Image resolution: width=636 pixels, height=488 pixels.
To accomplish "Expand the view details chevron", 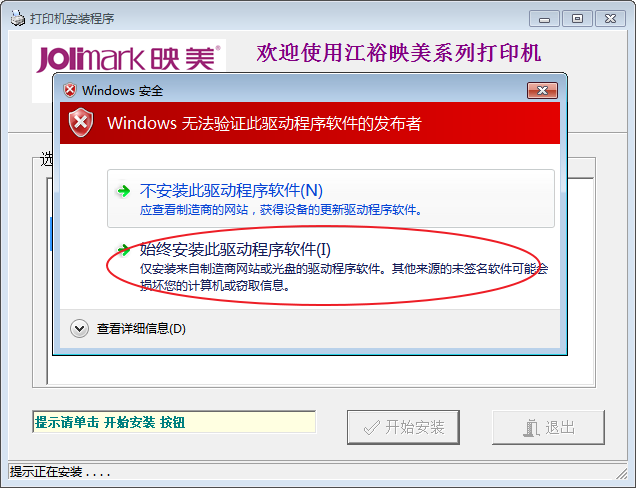I will [79, 329].
